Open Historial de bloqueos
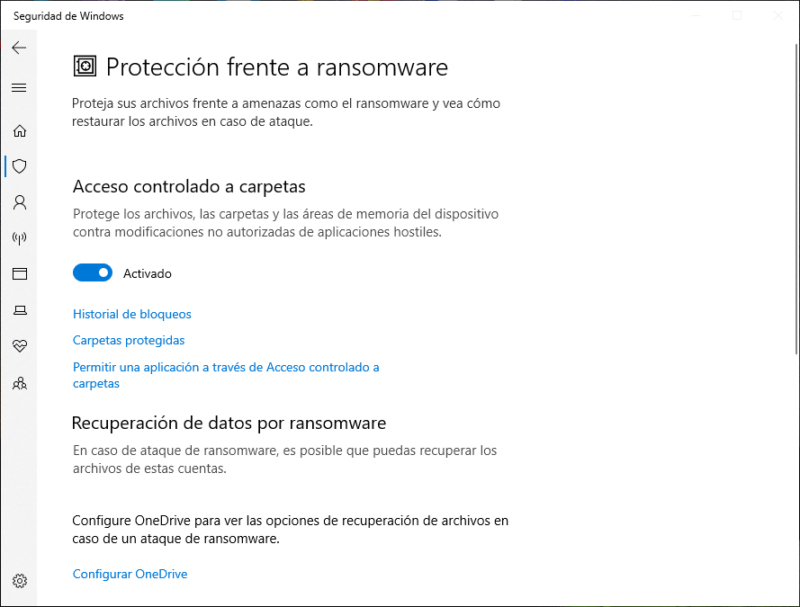Screen dimensions: 800x607 tap(131, 314)
